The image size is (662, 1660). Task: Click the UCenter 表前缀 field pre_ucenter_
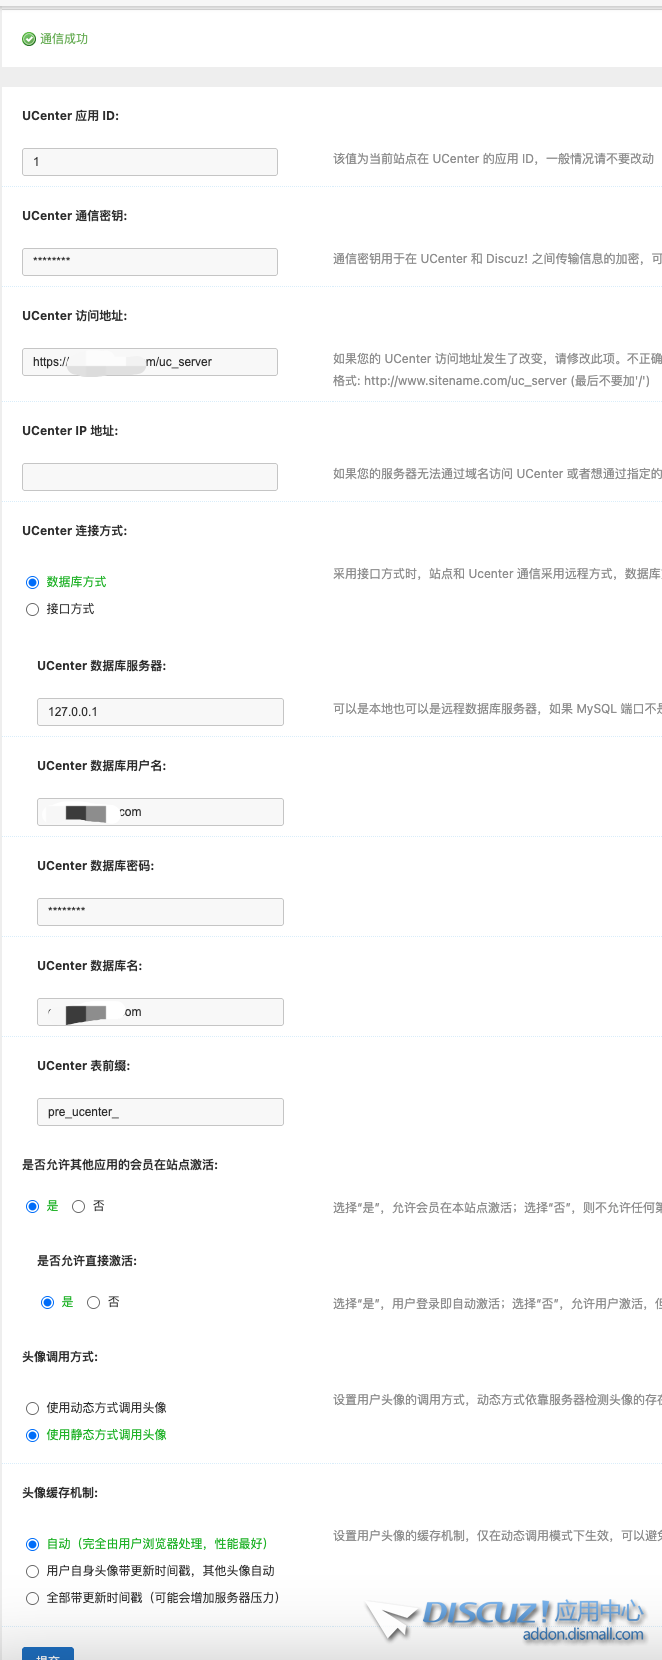(x=160, y=1112)
